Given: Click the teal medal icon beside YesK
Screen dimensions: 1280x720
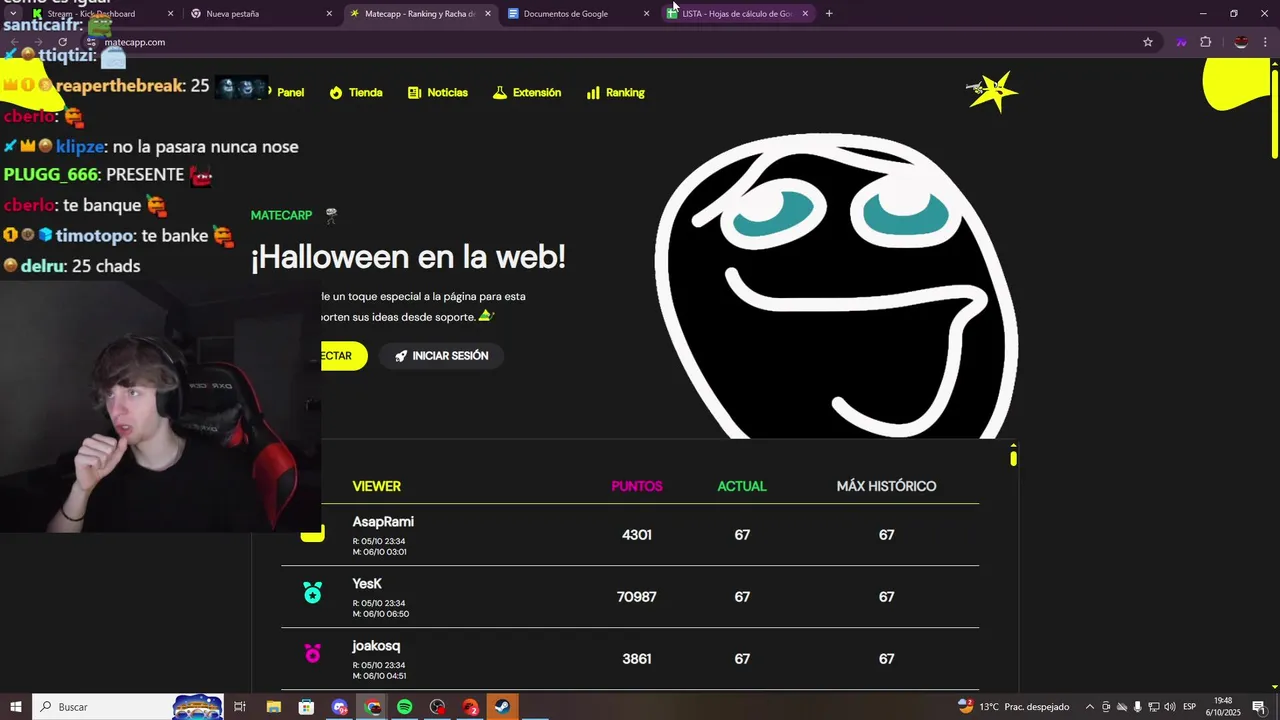Looking at the screenshot, I should [313, 593].
